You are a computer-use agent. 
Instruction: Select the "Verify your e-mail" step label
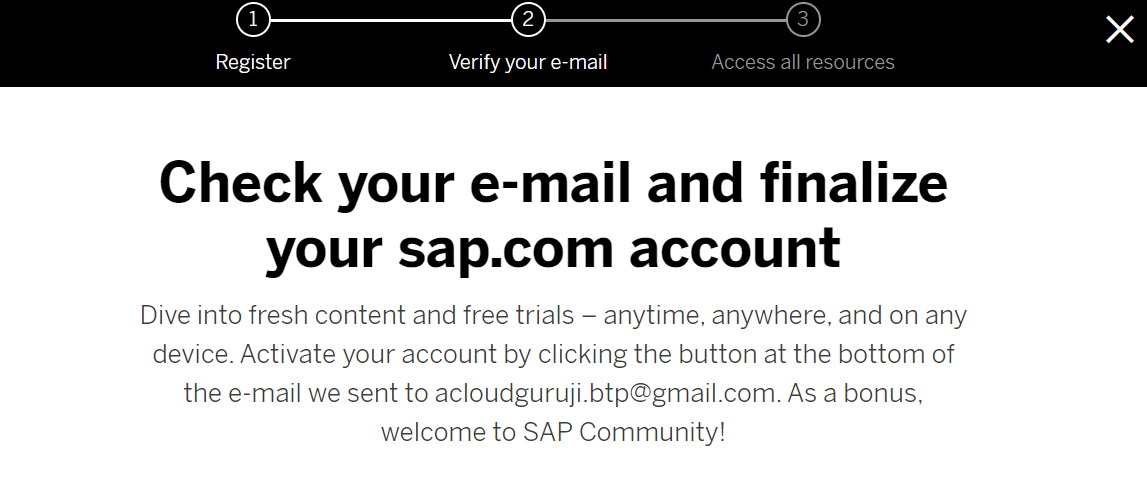point(528,62)
